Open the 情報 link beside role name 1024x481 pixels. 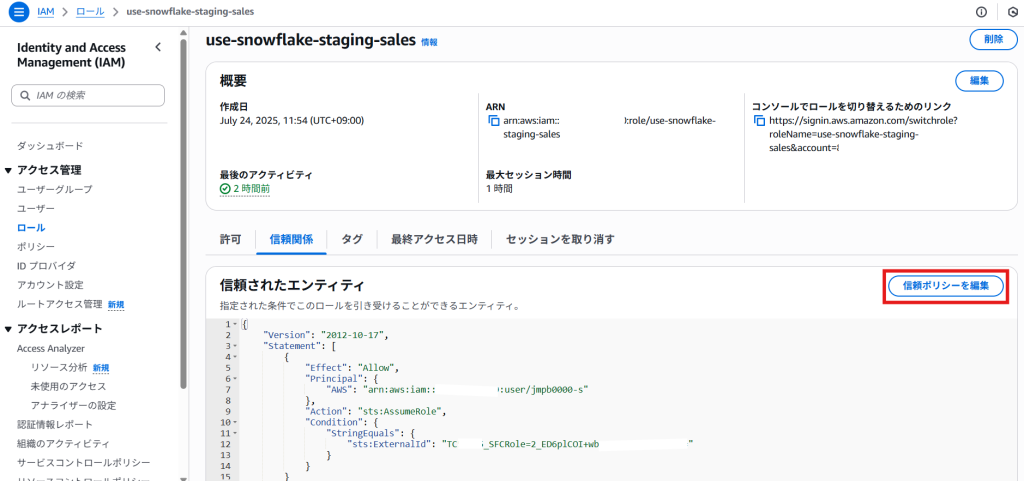coord(429,42)
